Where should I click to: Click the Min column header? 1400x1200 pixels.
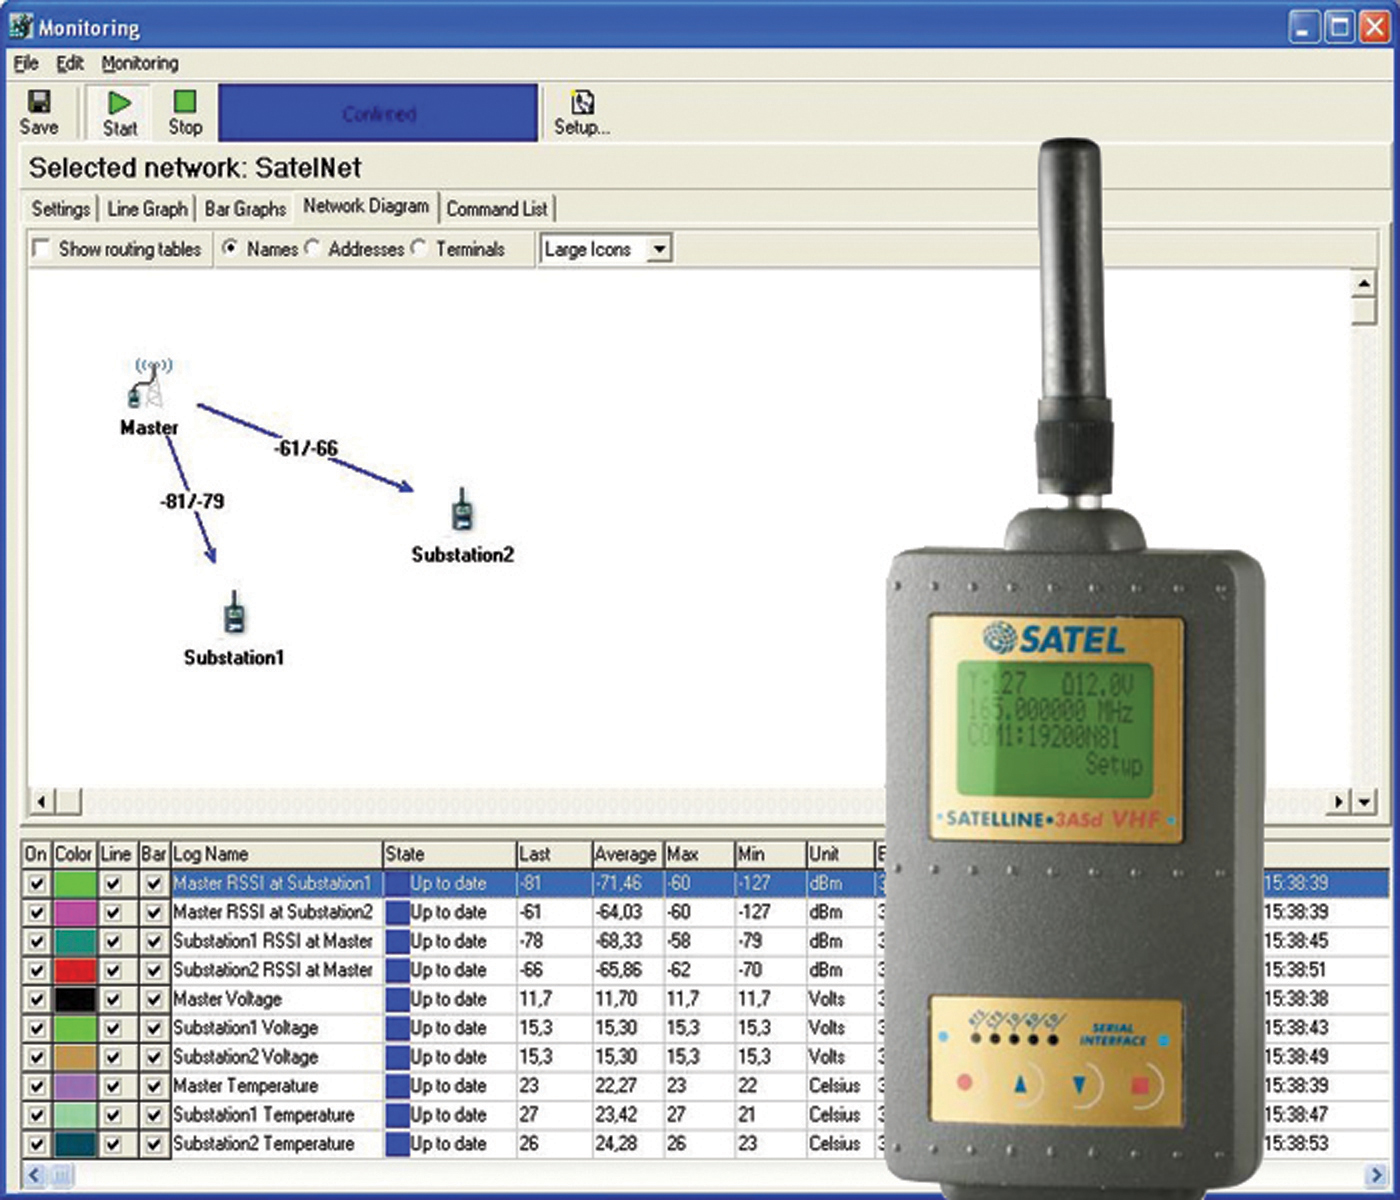[x=769, y=854]
